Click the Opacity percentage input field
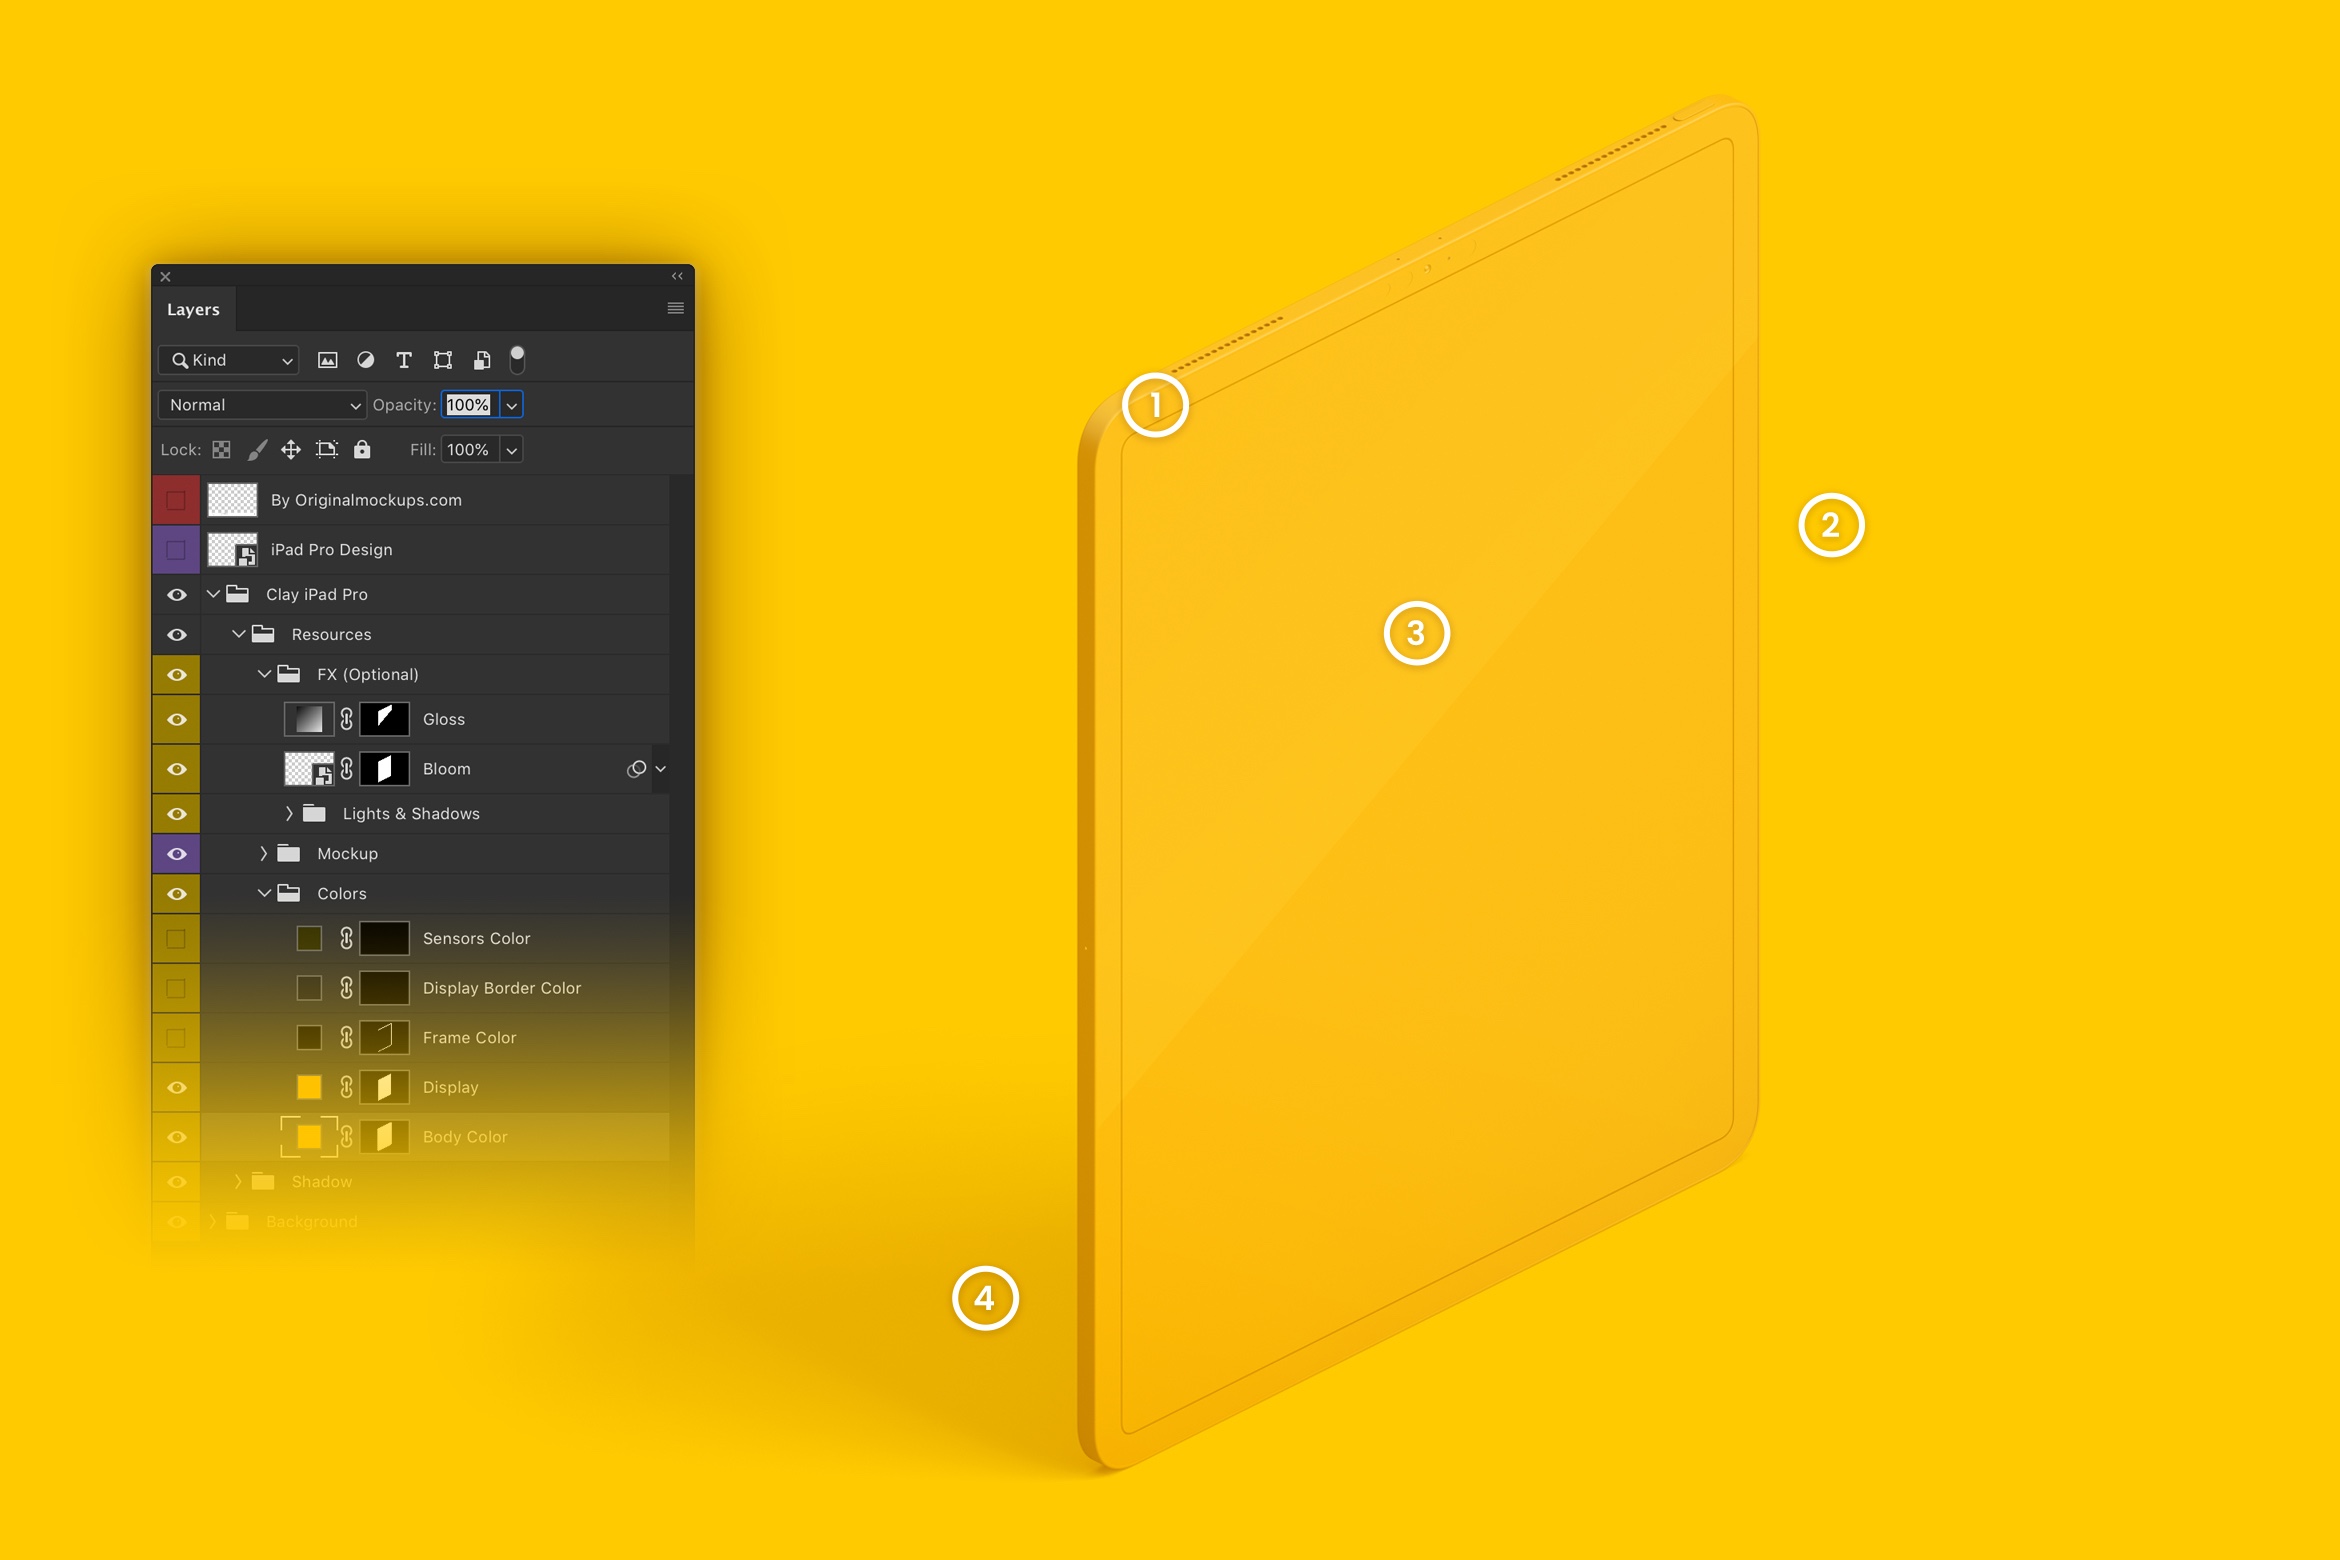2340x1560 pixels. click(468, 404)
